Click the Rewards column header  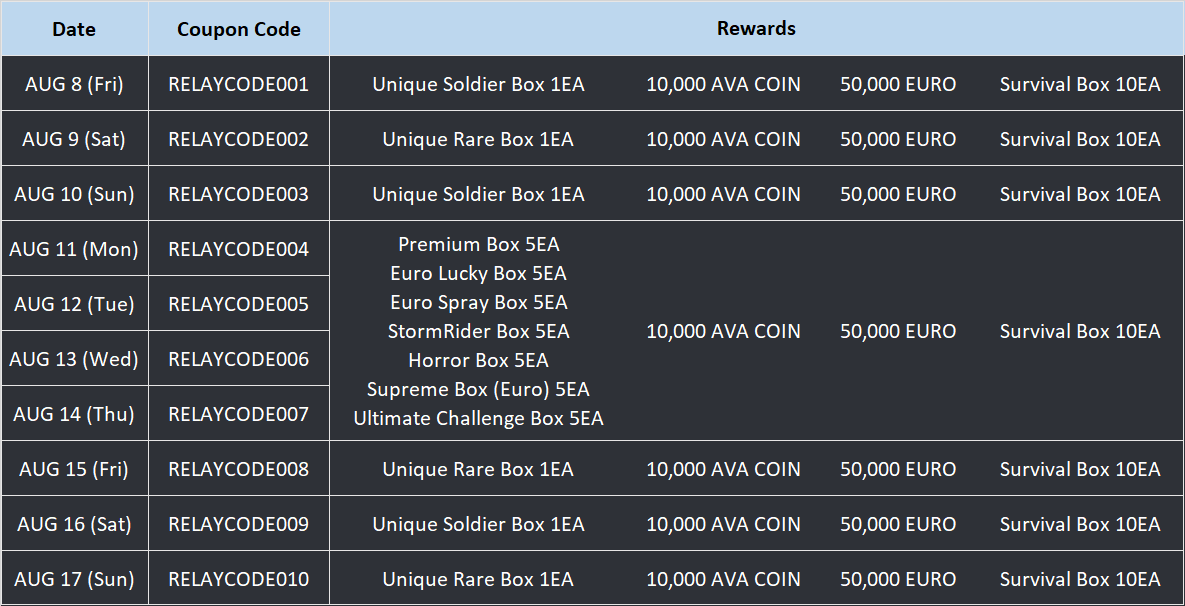tap(756, 29)
